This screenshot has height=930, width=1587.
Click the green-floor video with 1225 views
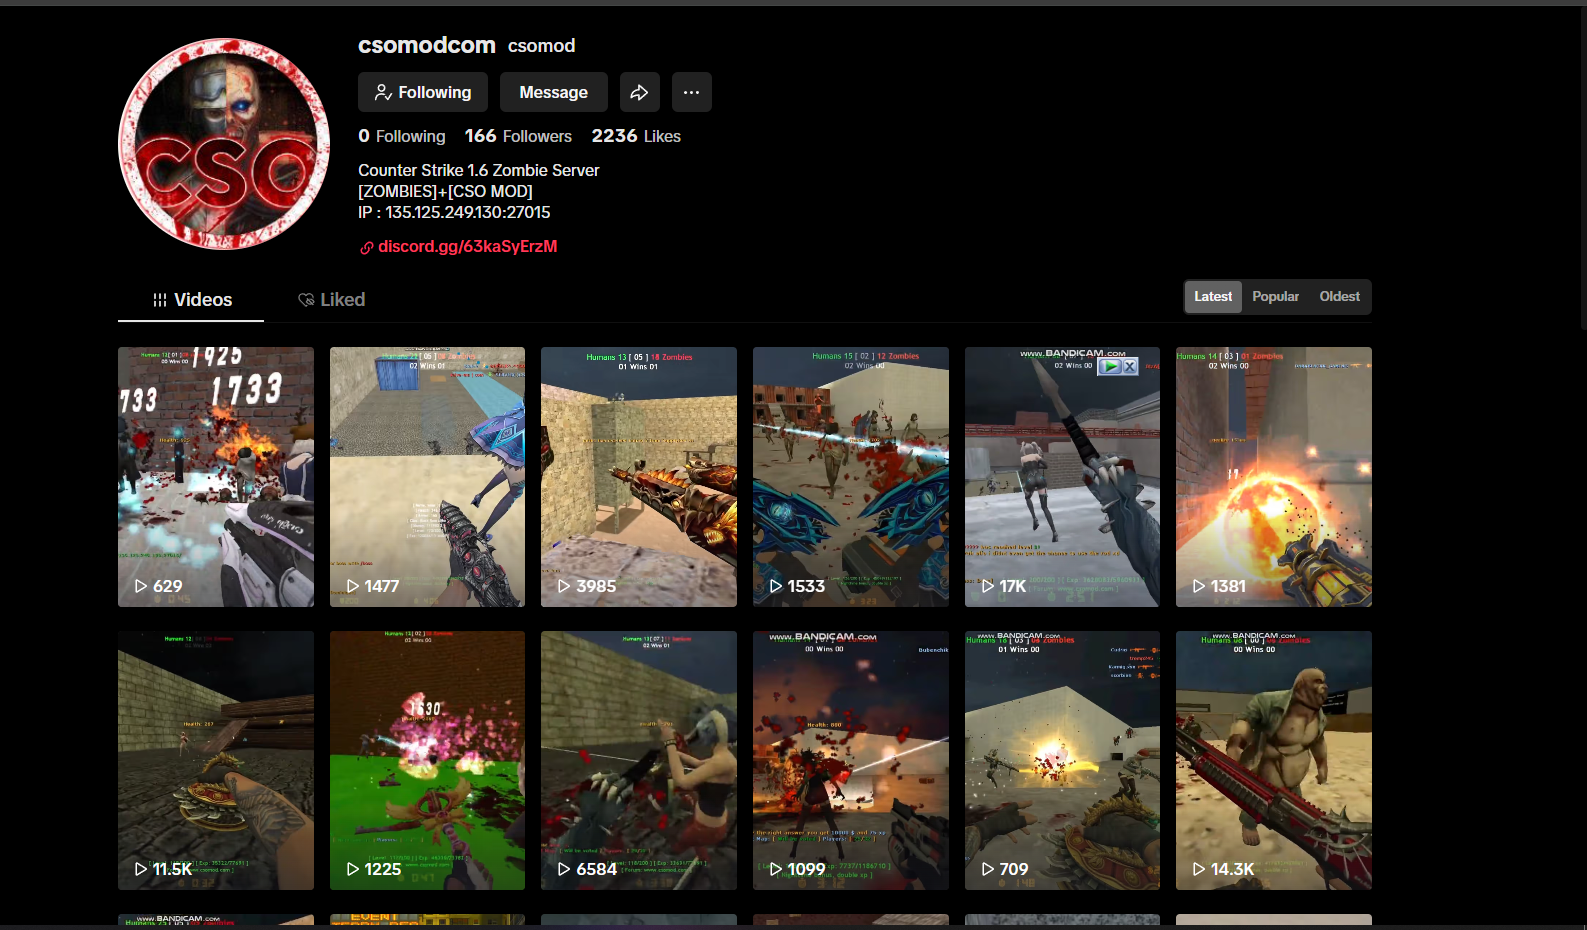(x=427, y=760)
